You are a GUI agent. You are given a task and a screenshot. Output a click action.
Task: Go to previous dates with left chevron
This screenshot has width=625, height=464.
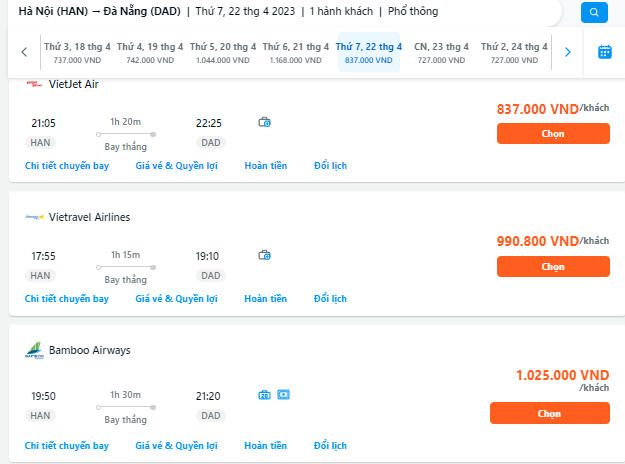[24, 52]
